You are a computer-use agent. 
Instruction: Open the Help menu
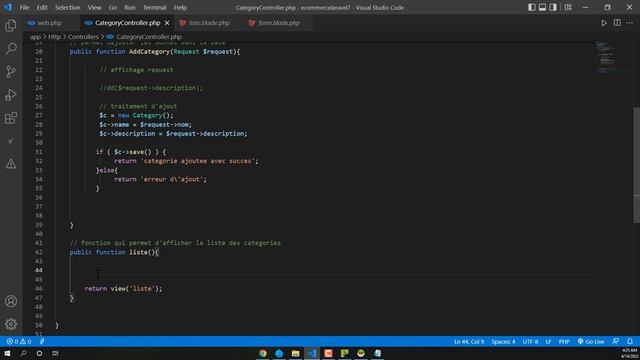point(180,8)
